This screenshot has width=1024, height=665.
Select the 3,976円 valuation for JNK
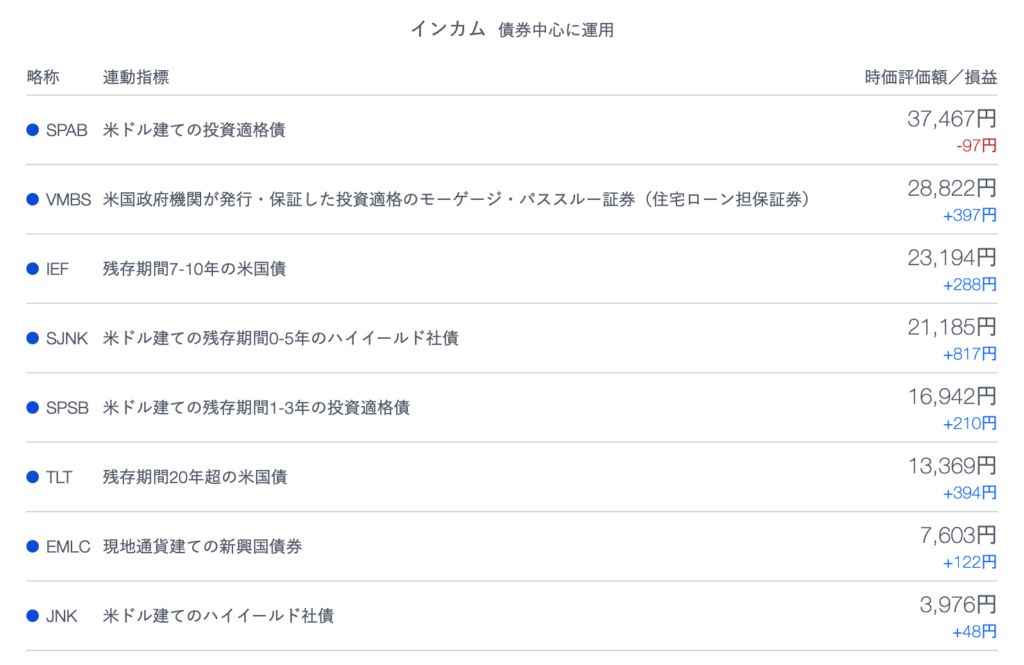click(x=958, y=605)
